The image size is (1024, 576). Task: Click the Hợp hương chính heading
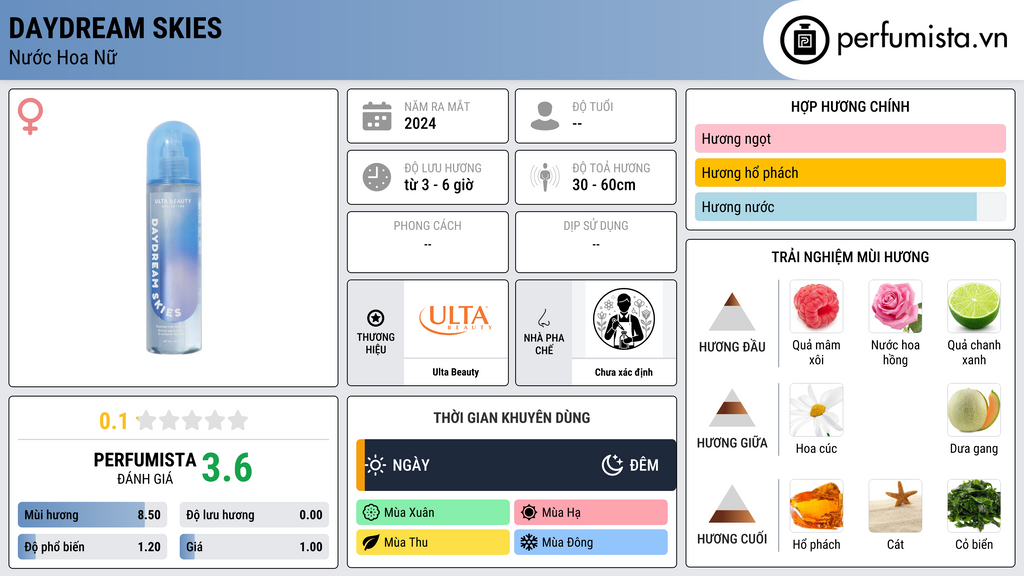tap(850, 106)
